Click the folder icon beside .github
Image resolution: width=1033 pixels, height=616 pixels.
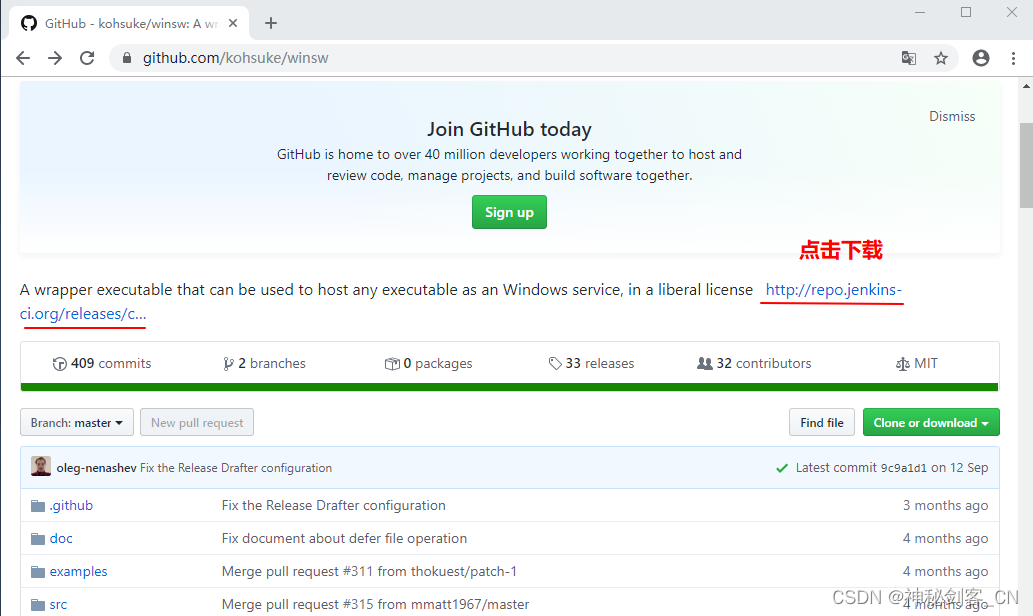(x=38, y=506)
